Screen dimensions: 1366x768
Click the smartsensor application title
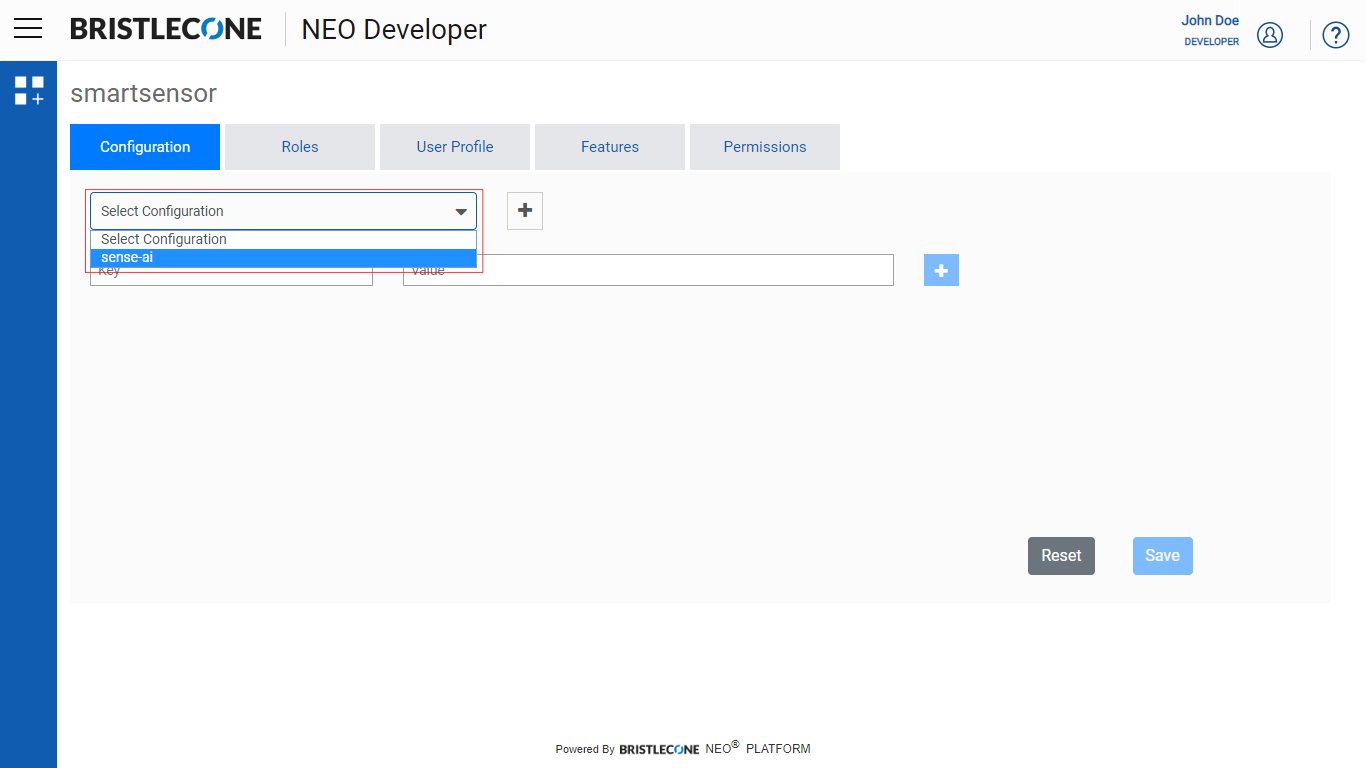[x=143, y=94]
